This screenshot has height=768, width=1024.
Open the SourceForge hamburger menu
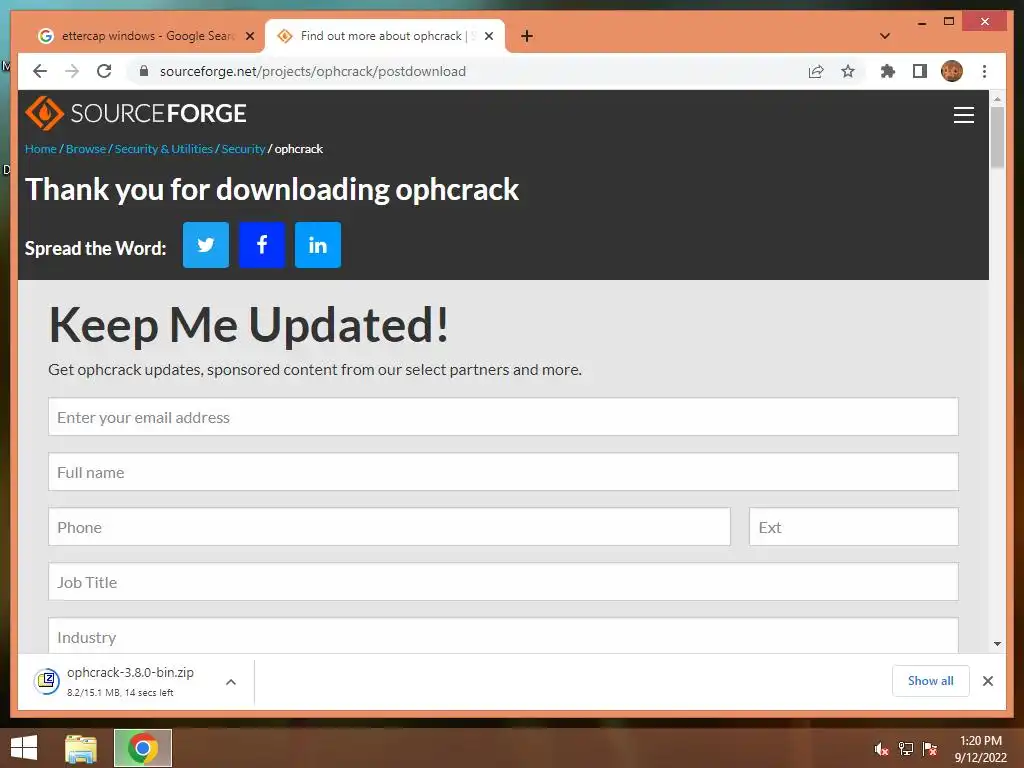pos(963,115)
